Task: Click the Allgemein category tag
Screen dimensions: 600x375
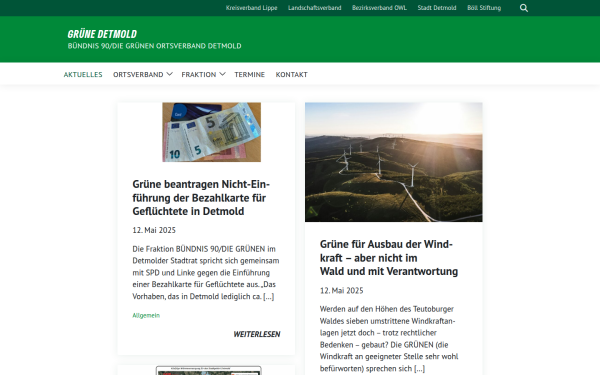Action: pos(146,315)
